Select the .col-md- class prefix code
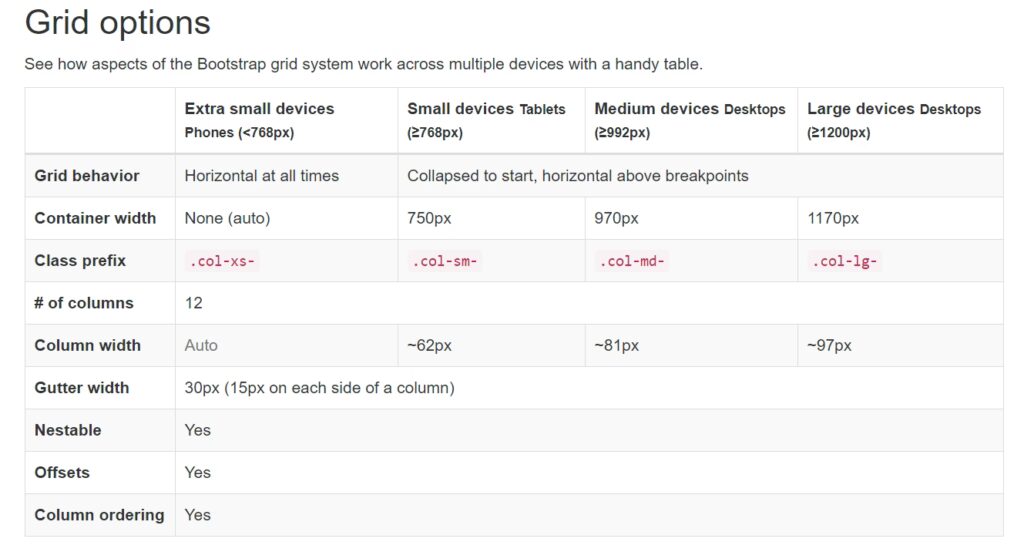The image size is (1024, 552). [x=632, y=262]
